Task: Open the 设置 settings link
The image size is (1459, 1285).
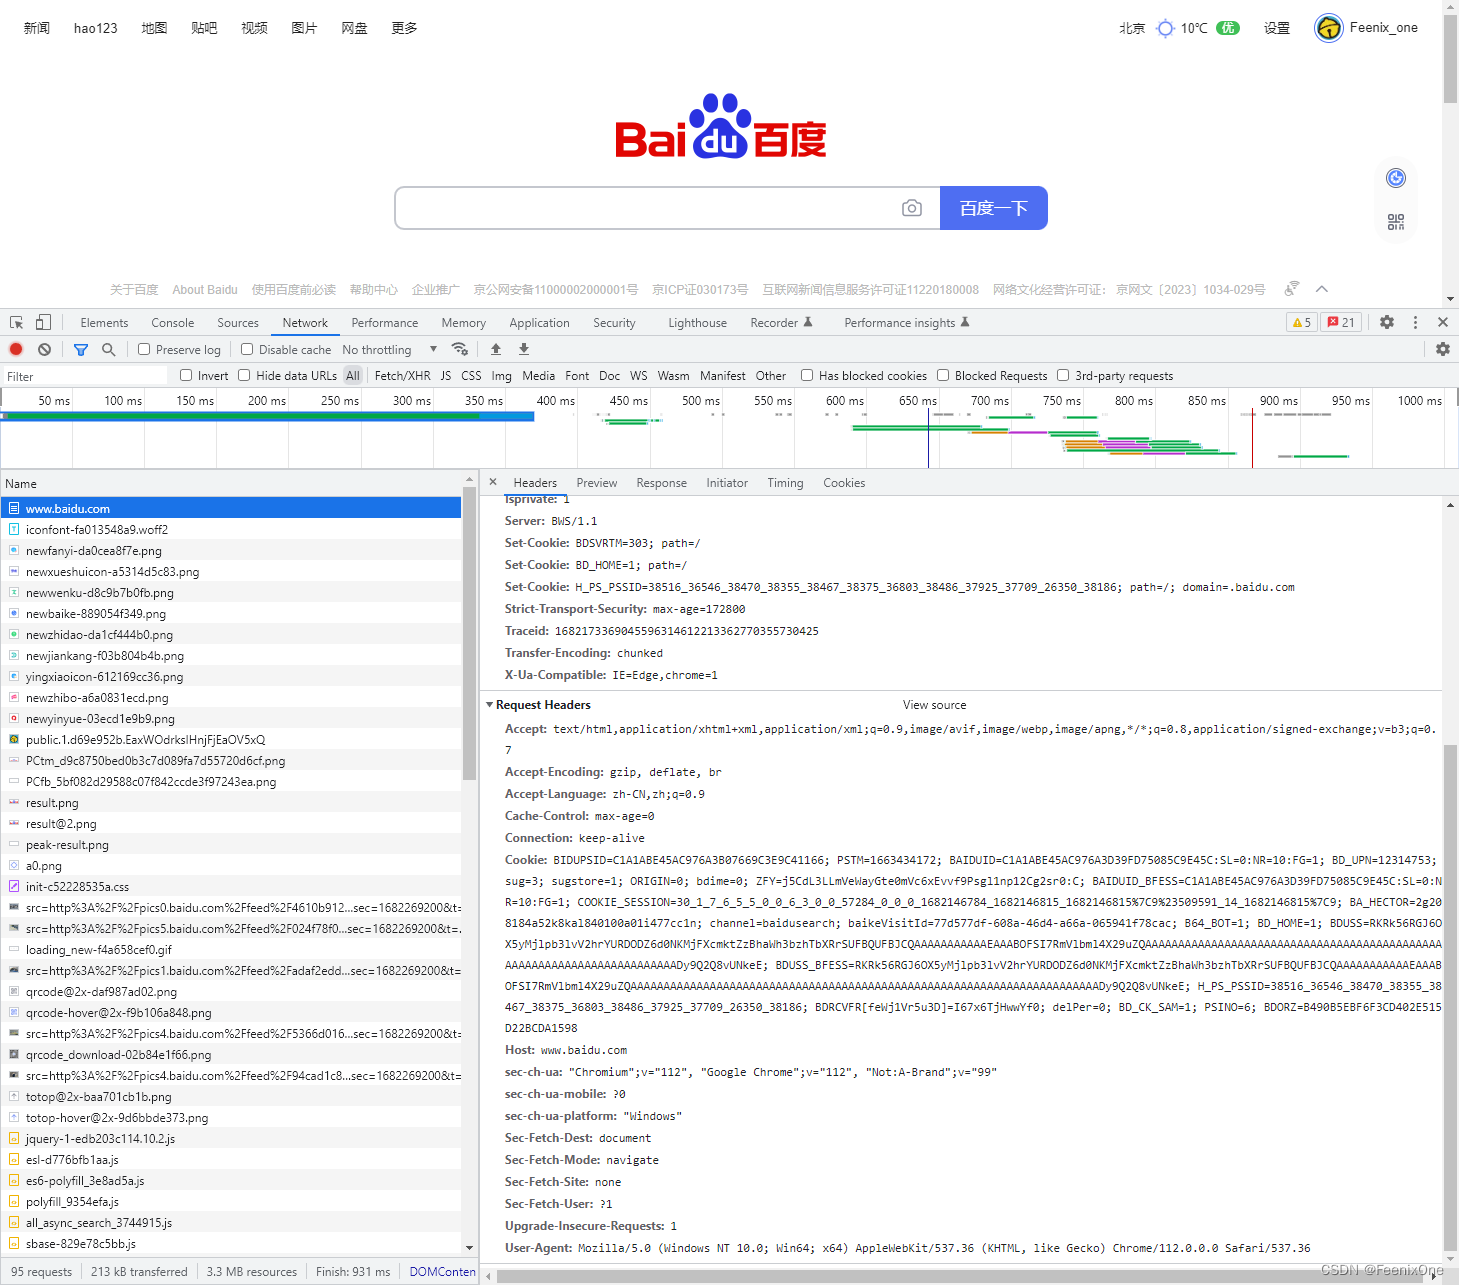Action: [x=1277, y=28]
